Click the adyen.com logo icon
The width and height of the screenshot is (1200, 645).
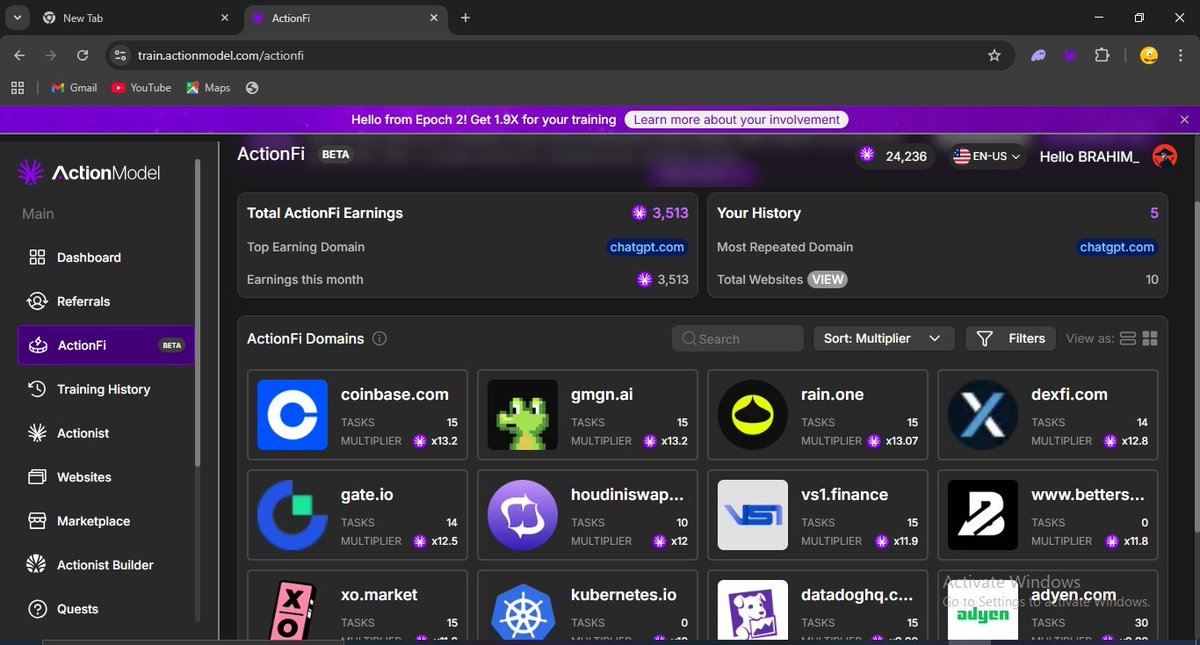(983, 608)
